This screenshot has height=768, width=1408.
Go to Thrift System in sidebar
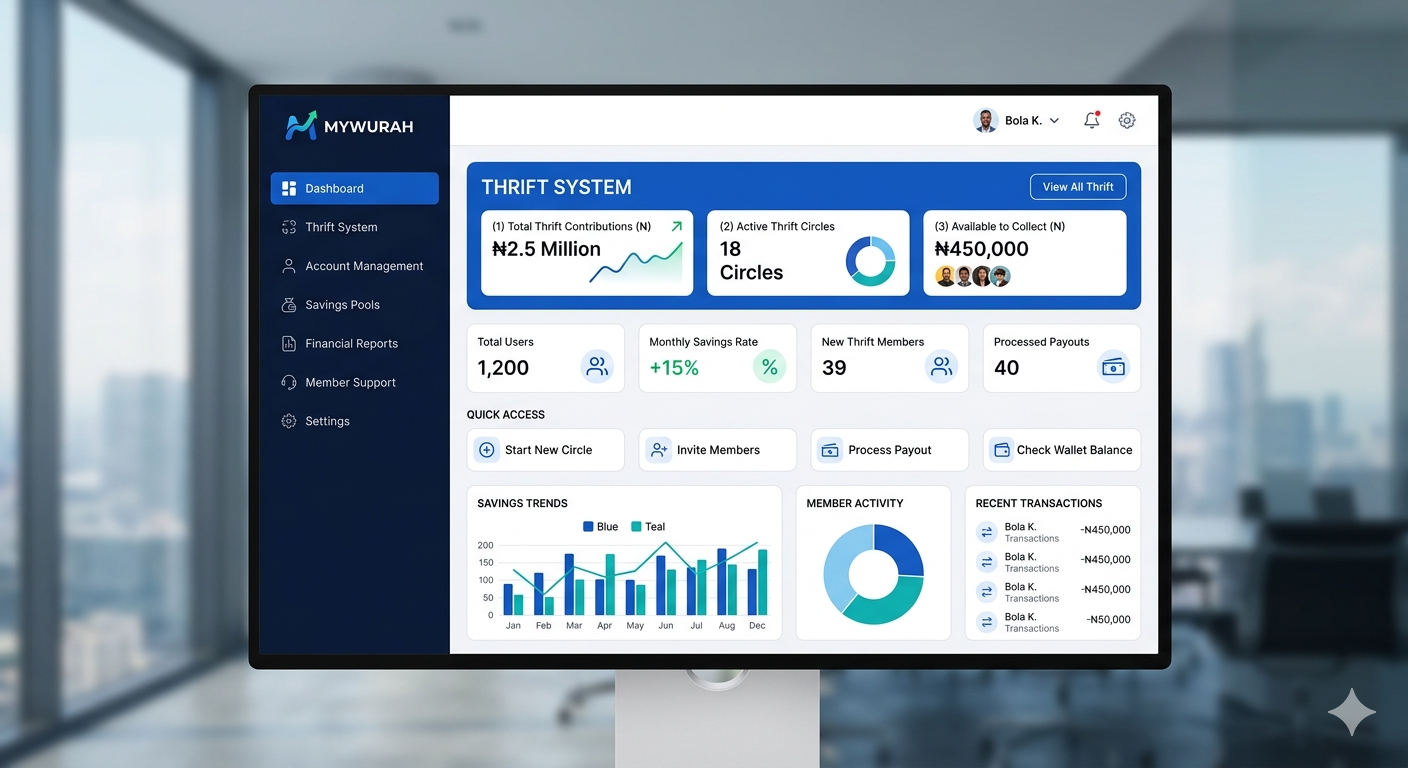click(x=341, y=227)
